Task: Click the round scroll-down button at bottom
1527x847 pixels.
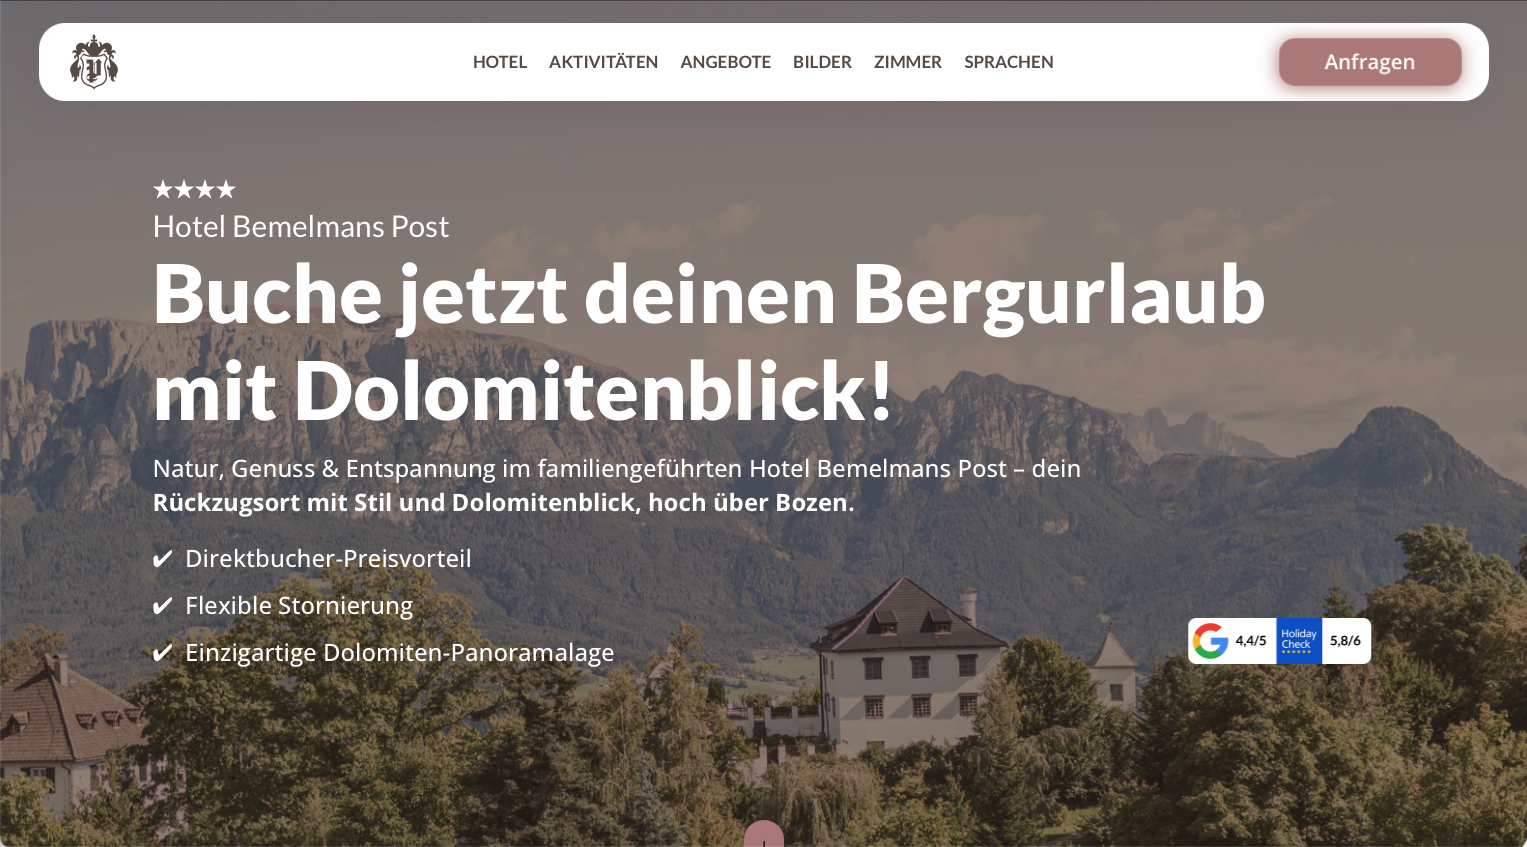Action: [764, 835]
